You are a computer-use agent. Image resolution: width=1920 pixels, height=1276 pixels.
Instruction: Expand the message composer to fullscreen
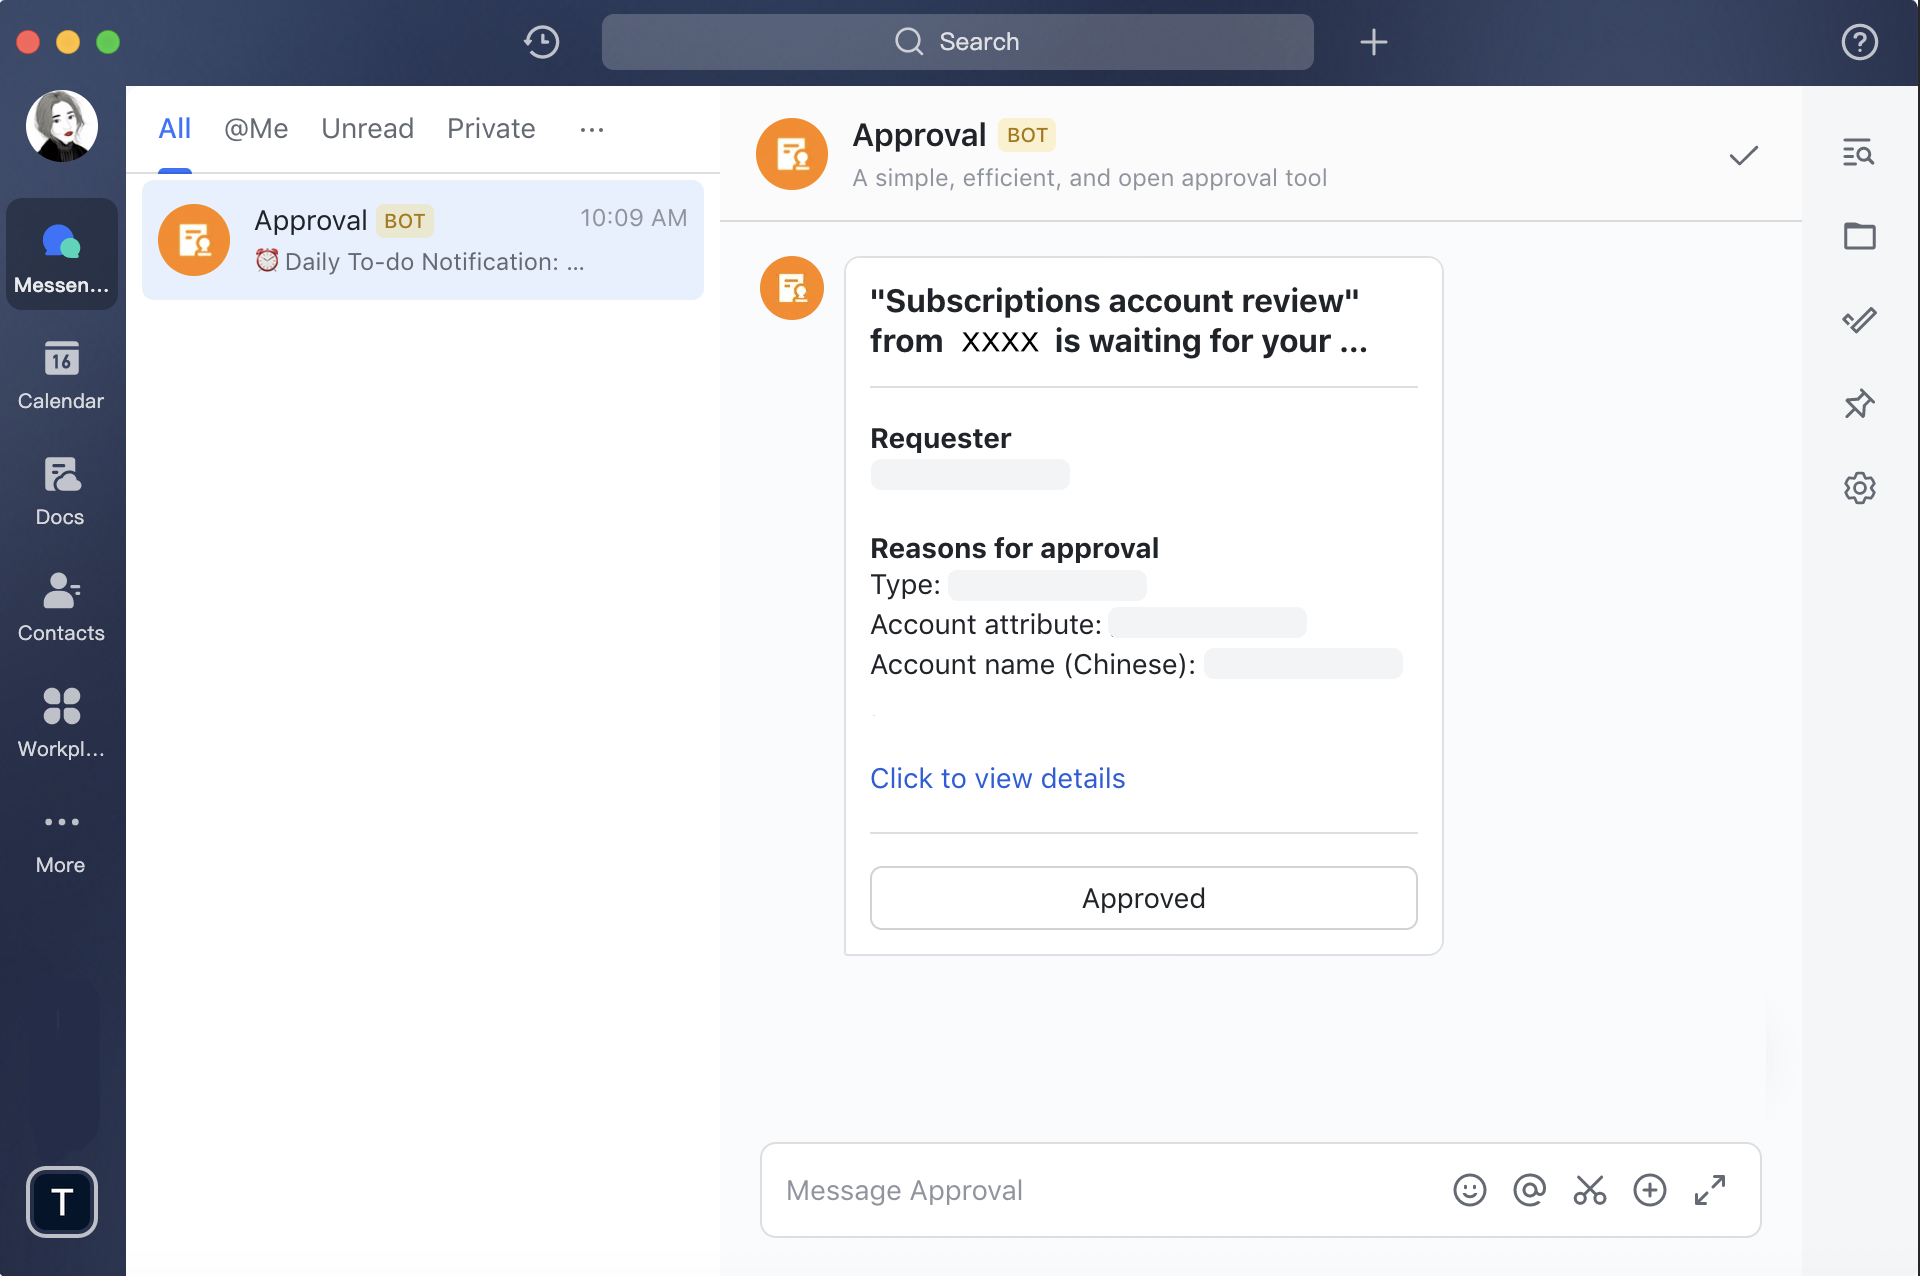tap(1710, 1190)
